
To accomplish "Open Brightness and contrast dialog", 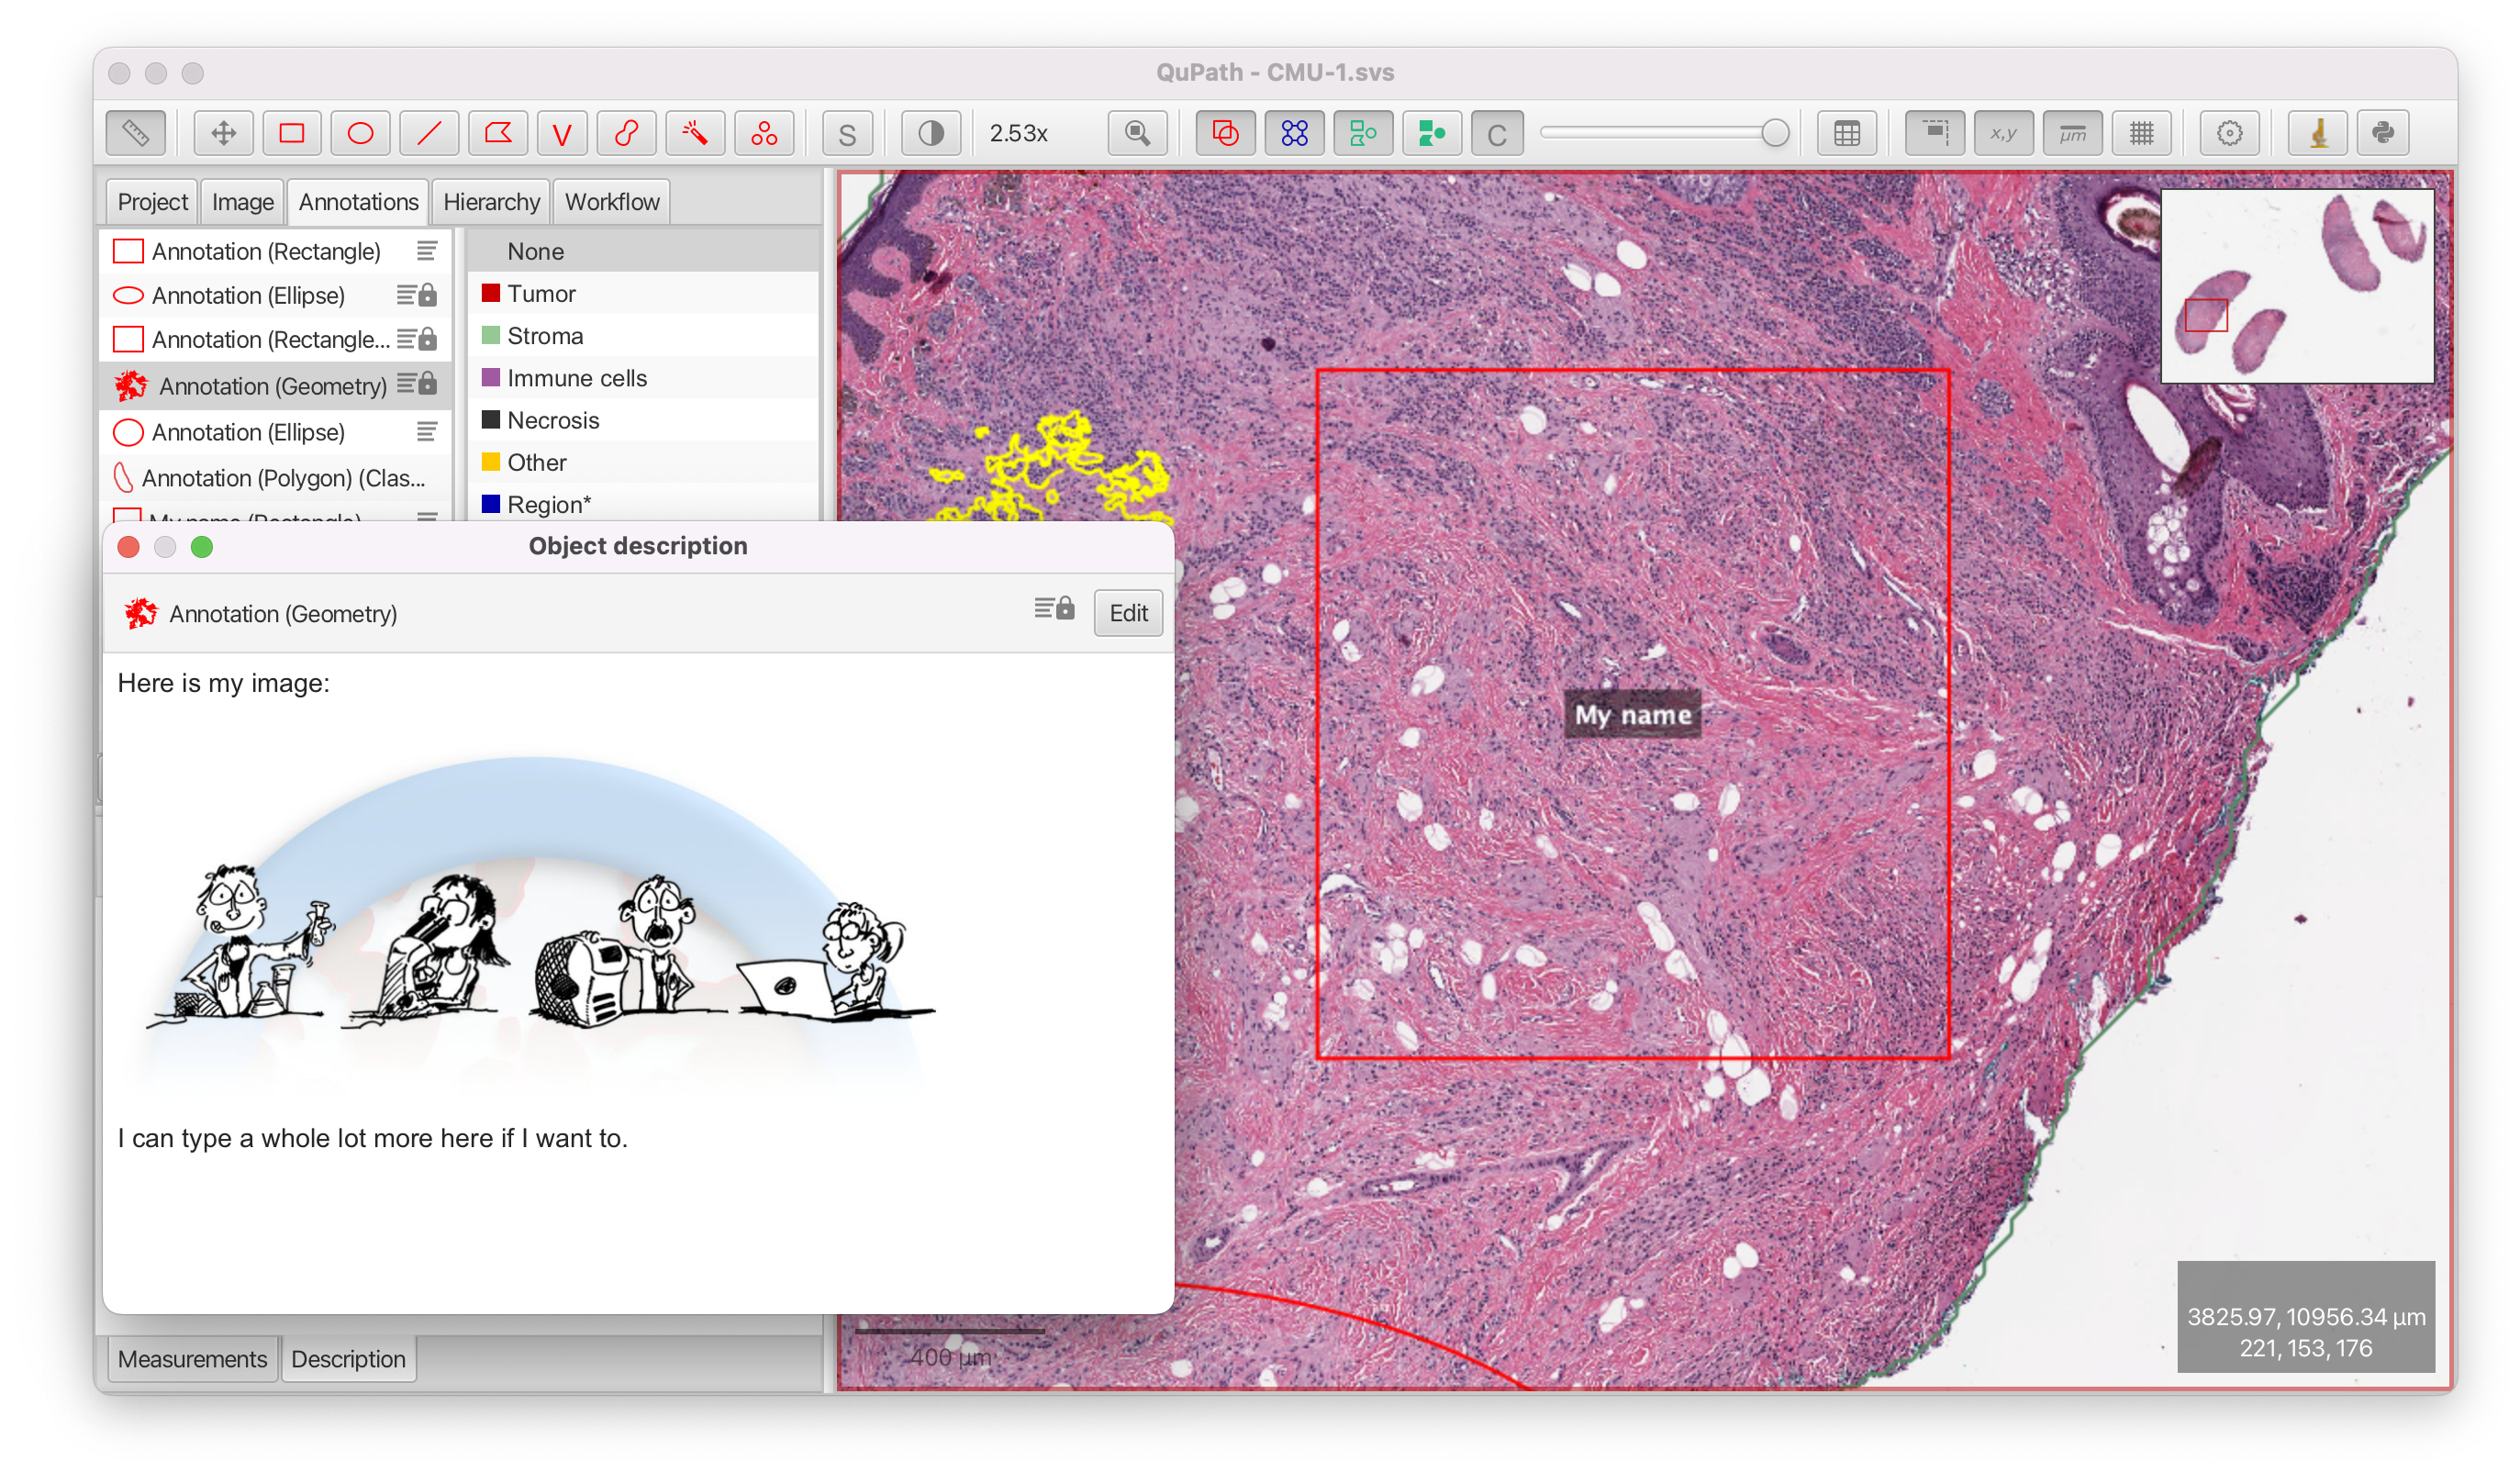I will click(x=931, y=133).
